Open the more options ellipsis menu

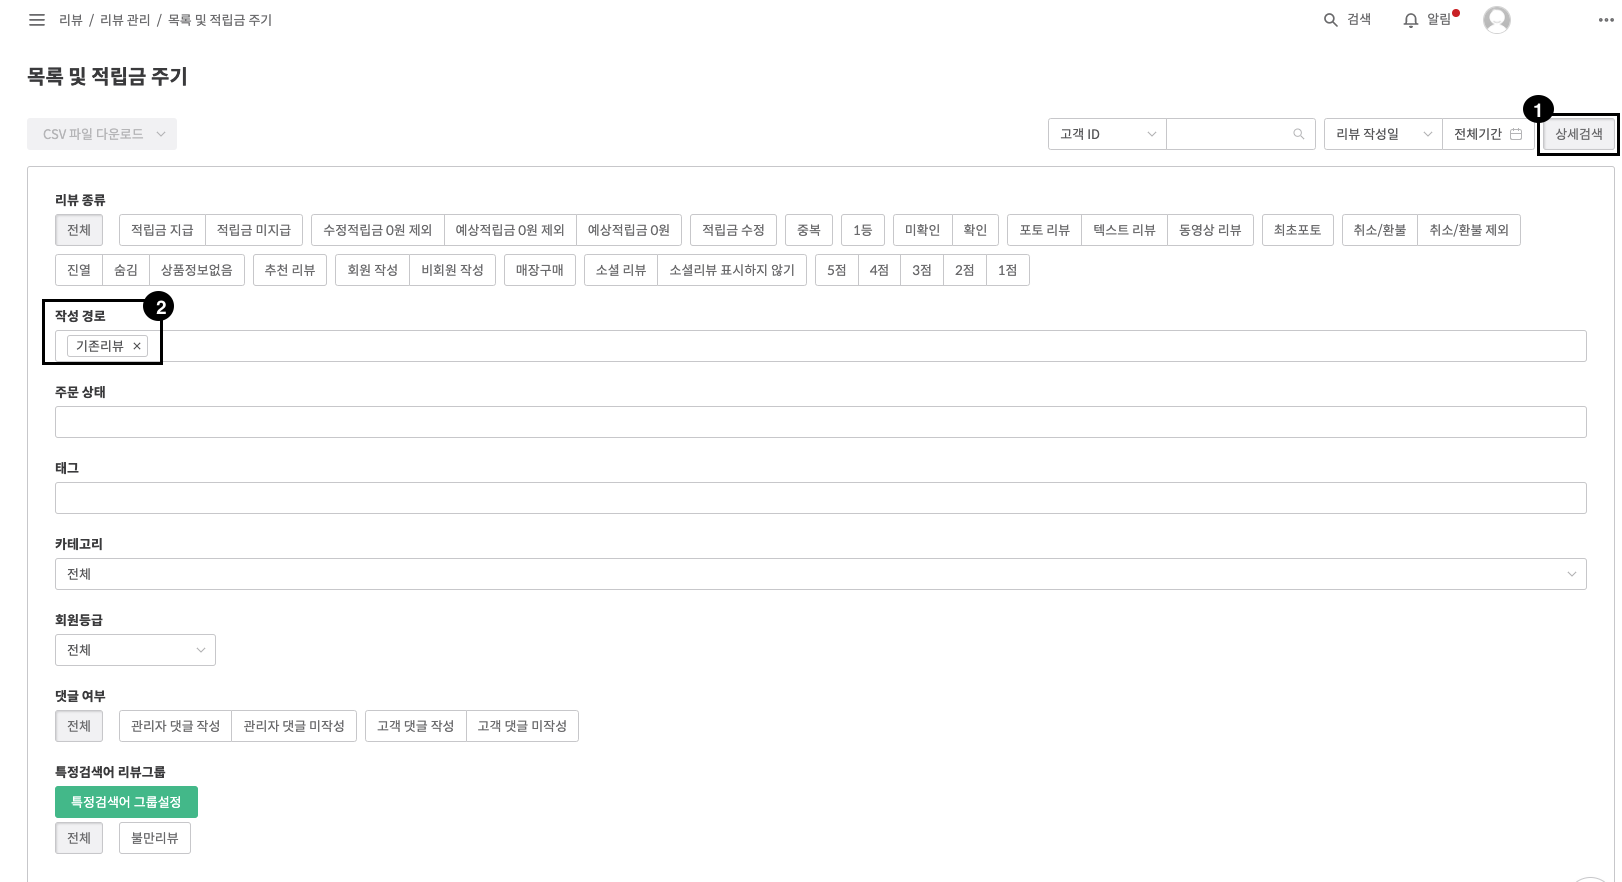1606,20
